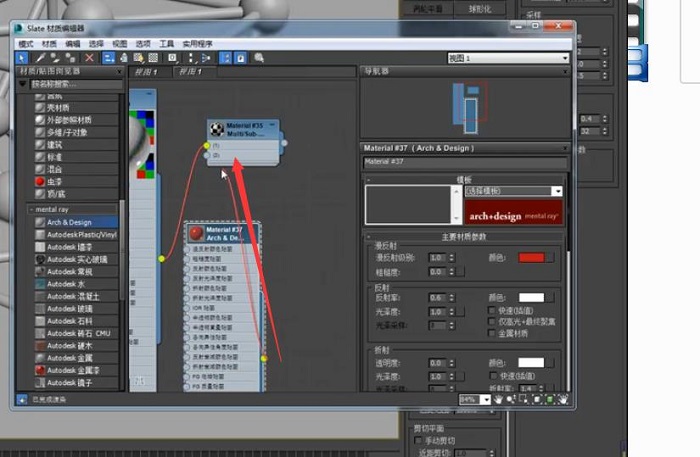
Task: Click Hide Unused Nodeslots icon
Action: pos(124,58)
